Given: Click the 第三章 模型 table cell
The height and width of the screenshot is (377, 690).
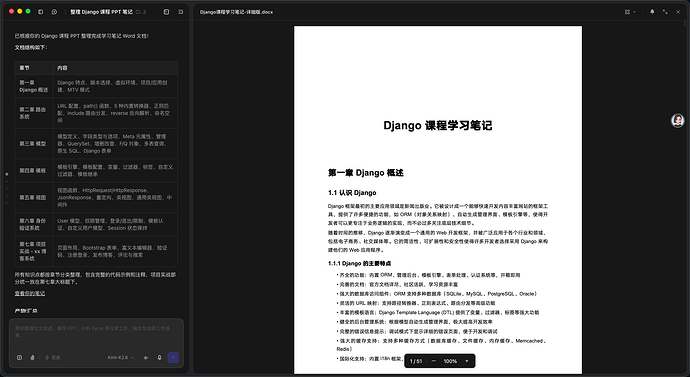Looking at the screenshot, I should pos(34,143).
